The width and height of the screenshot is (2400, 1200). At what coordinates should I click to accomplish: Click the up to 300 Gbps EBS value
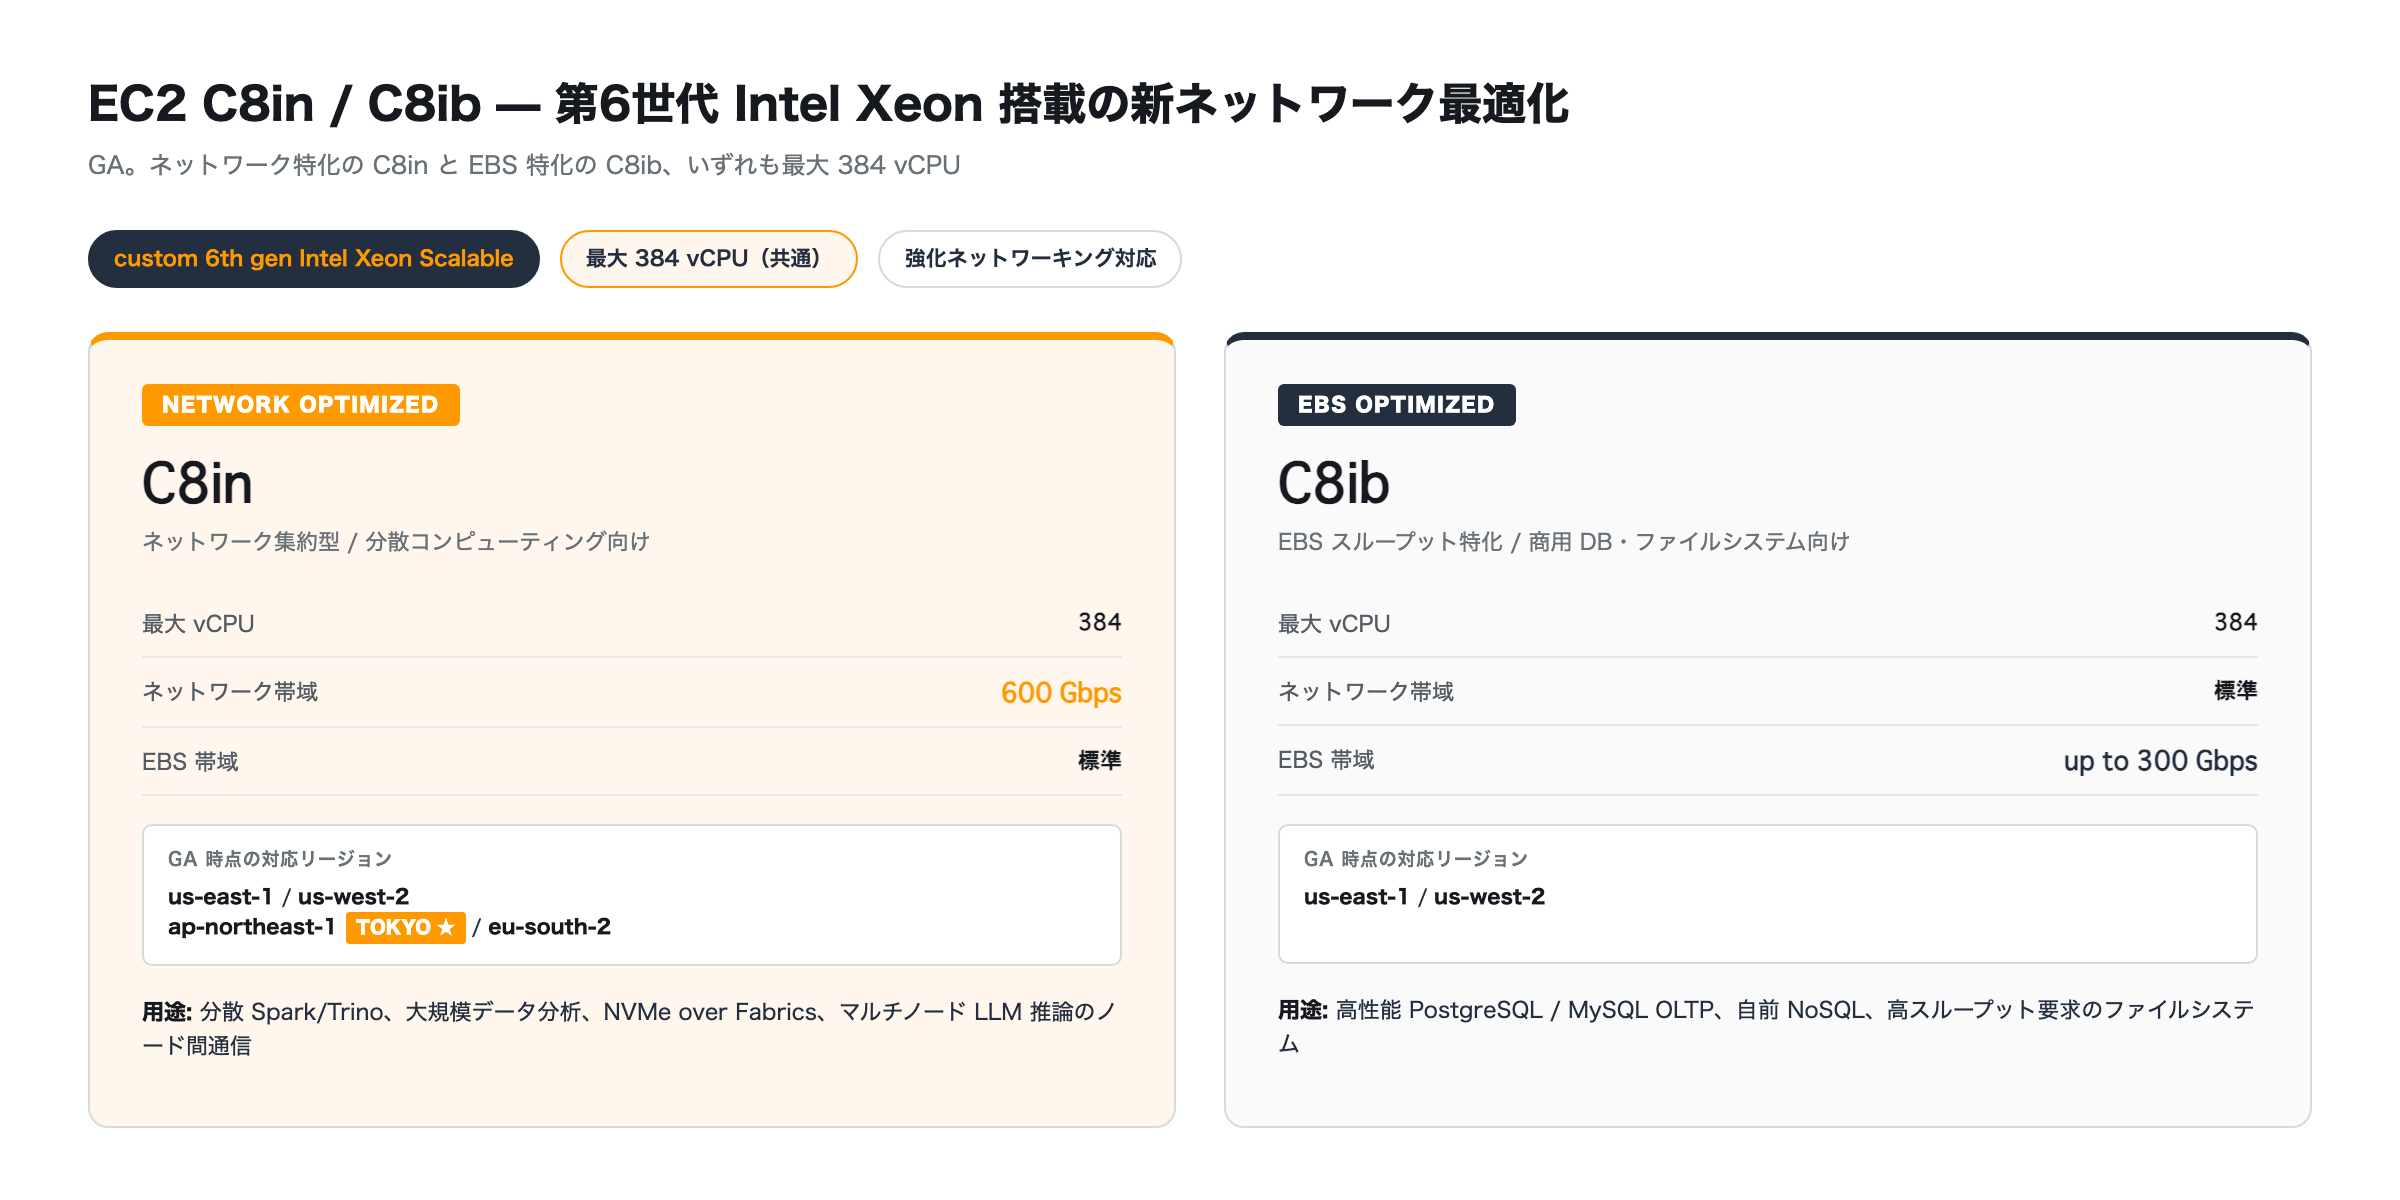coord(2160,761)
